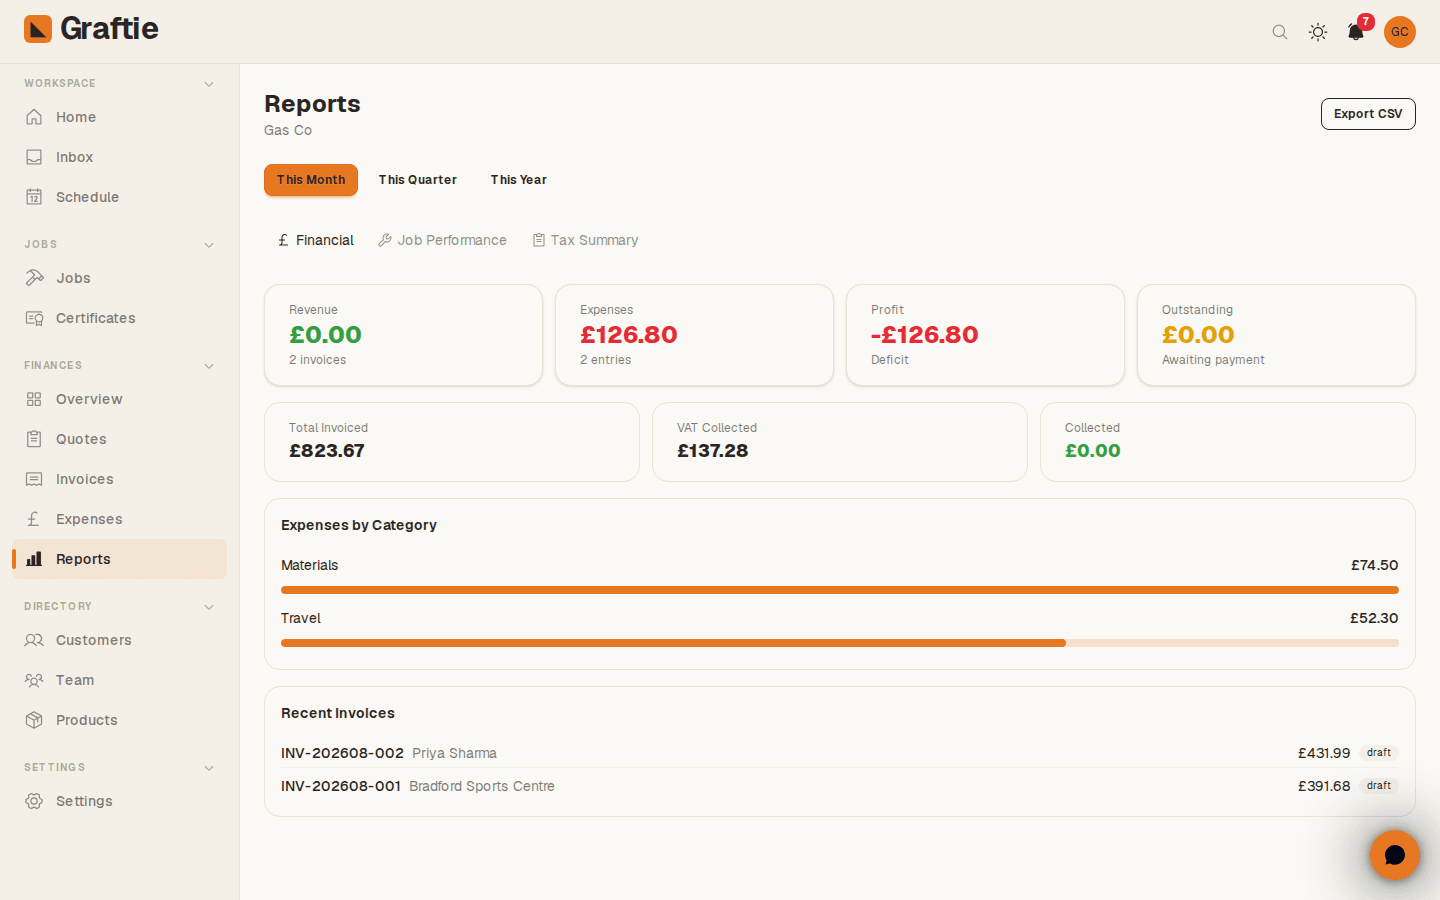This screenshot has width=1440, height=900.
Task: Open invoice INV-202608-002
Action: (840, 753)
